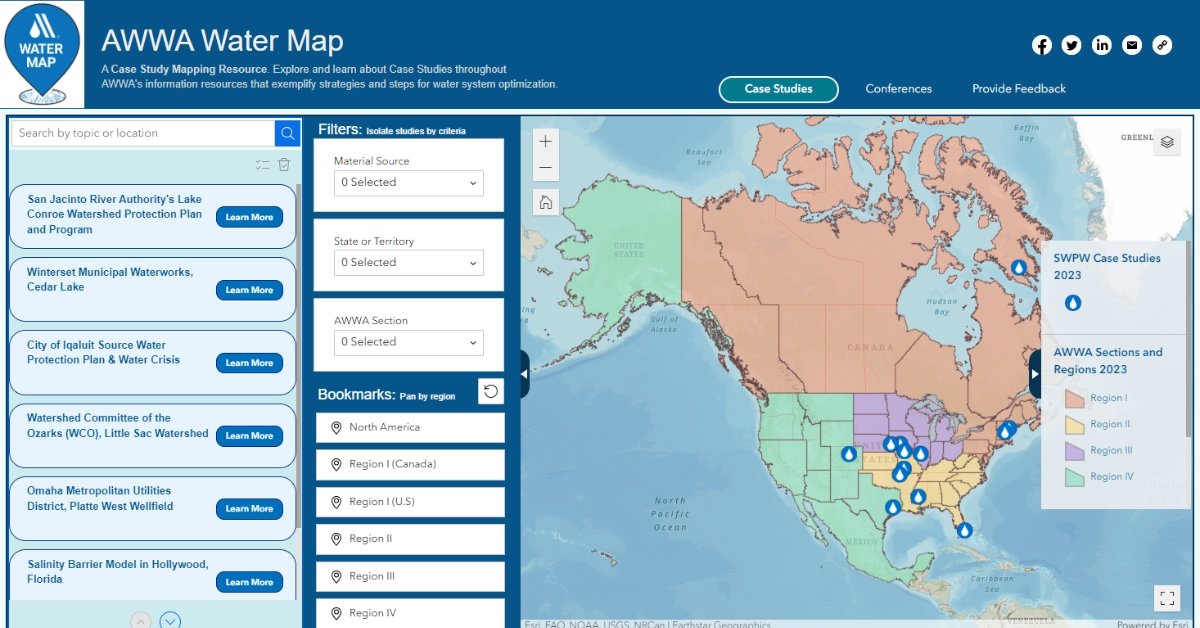Click Learn More for City of Iqaluit
This screenshot has width=1200, height=628.
[249, 363]
